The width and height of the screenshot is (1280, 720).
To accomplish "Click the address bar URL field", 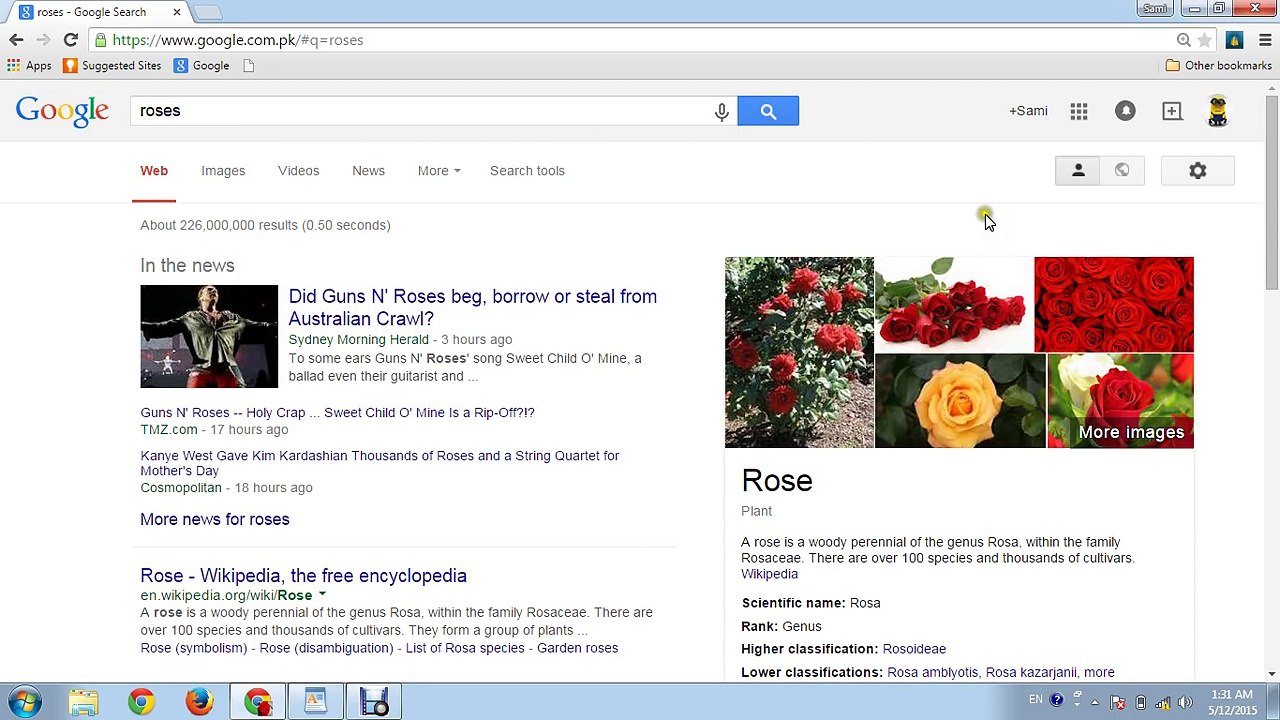I will pyautogui.click(x=640, y=40).
